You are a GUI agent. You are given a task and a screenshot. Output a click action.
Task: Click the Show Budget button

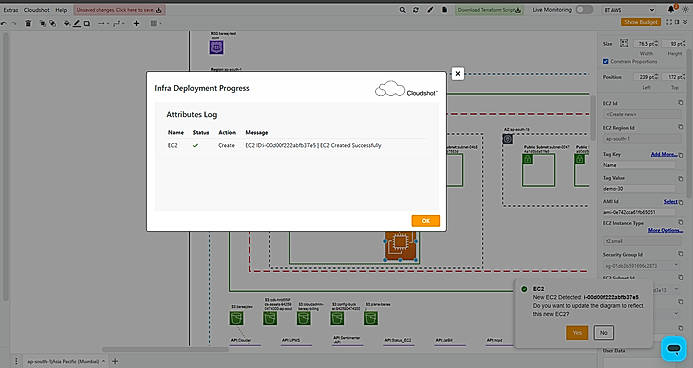coord(641,22)
